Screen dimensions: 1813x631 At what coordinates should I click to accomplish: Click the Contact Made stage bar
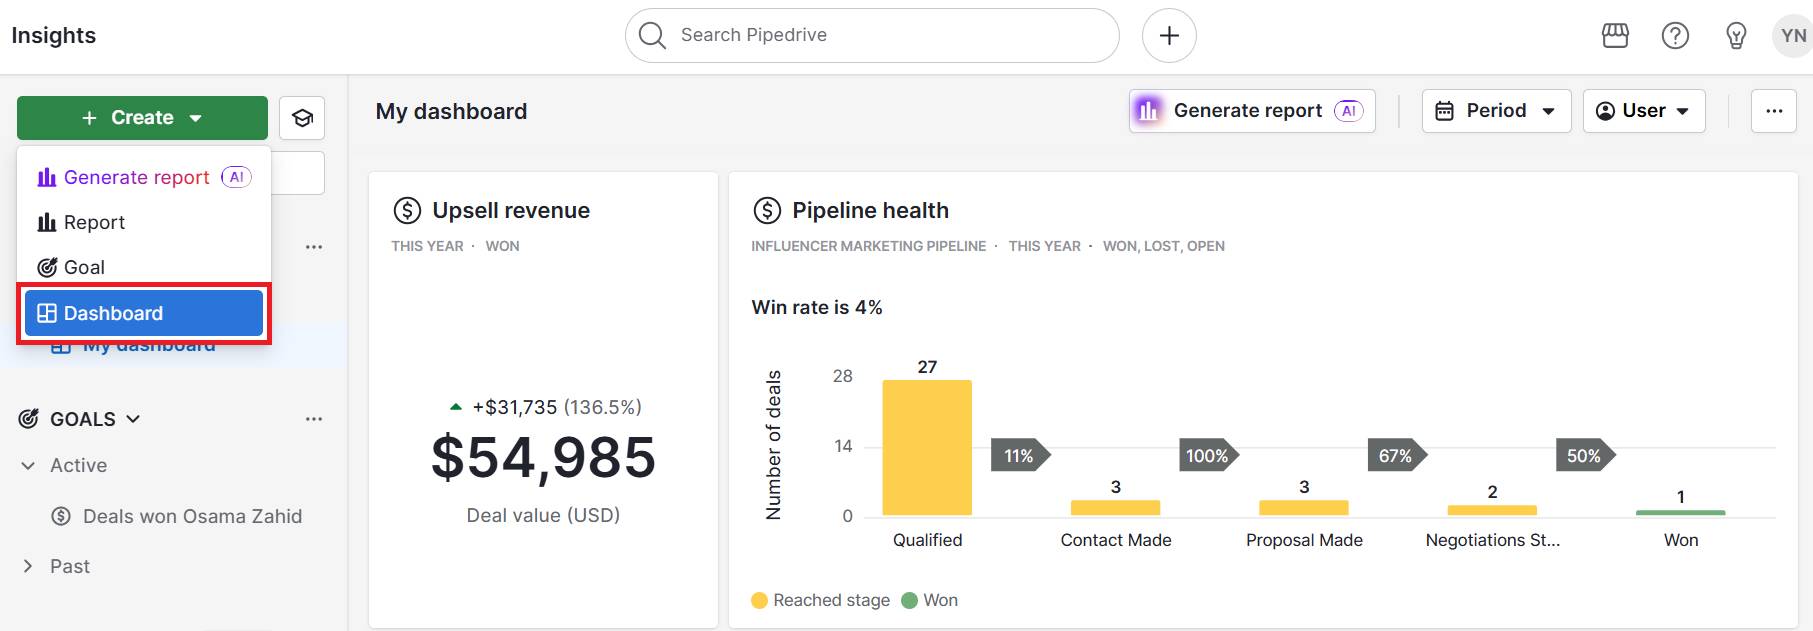1115,508
